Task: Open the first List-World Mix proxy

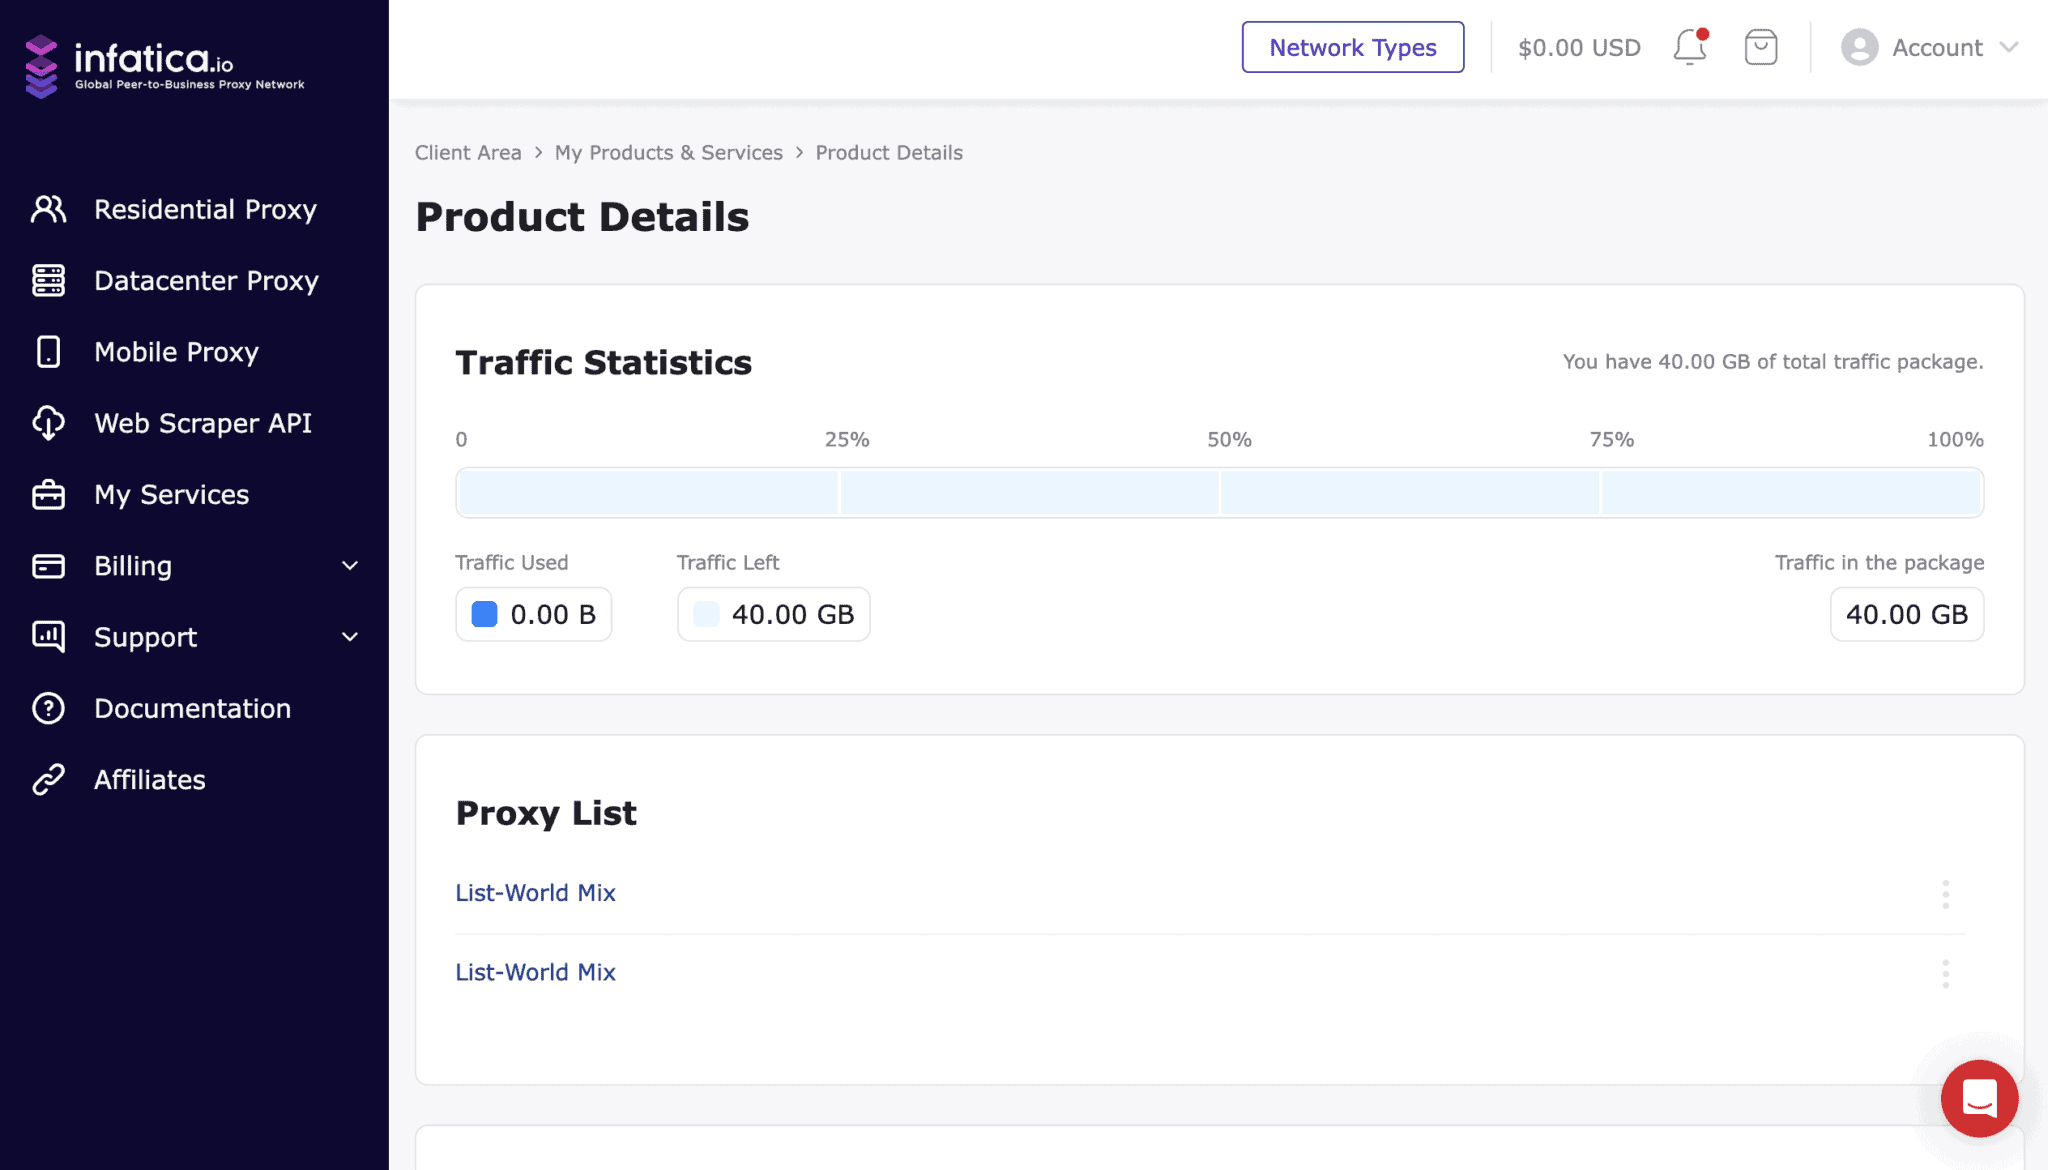Action: pyautogui.click(x=535, y=892)
